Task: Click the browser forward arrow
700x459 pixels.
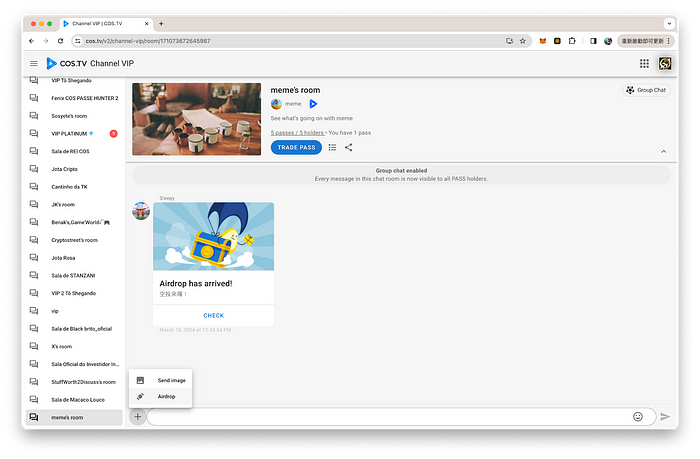Action: (46, 41)
